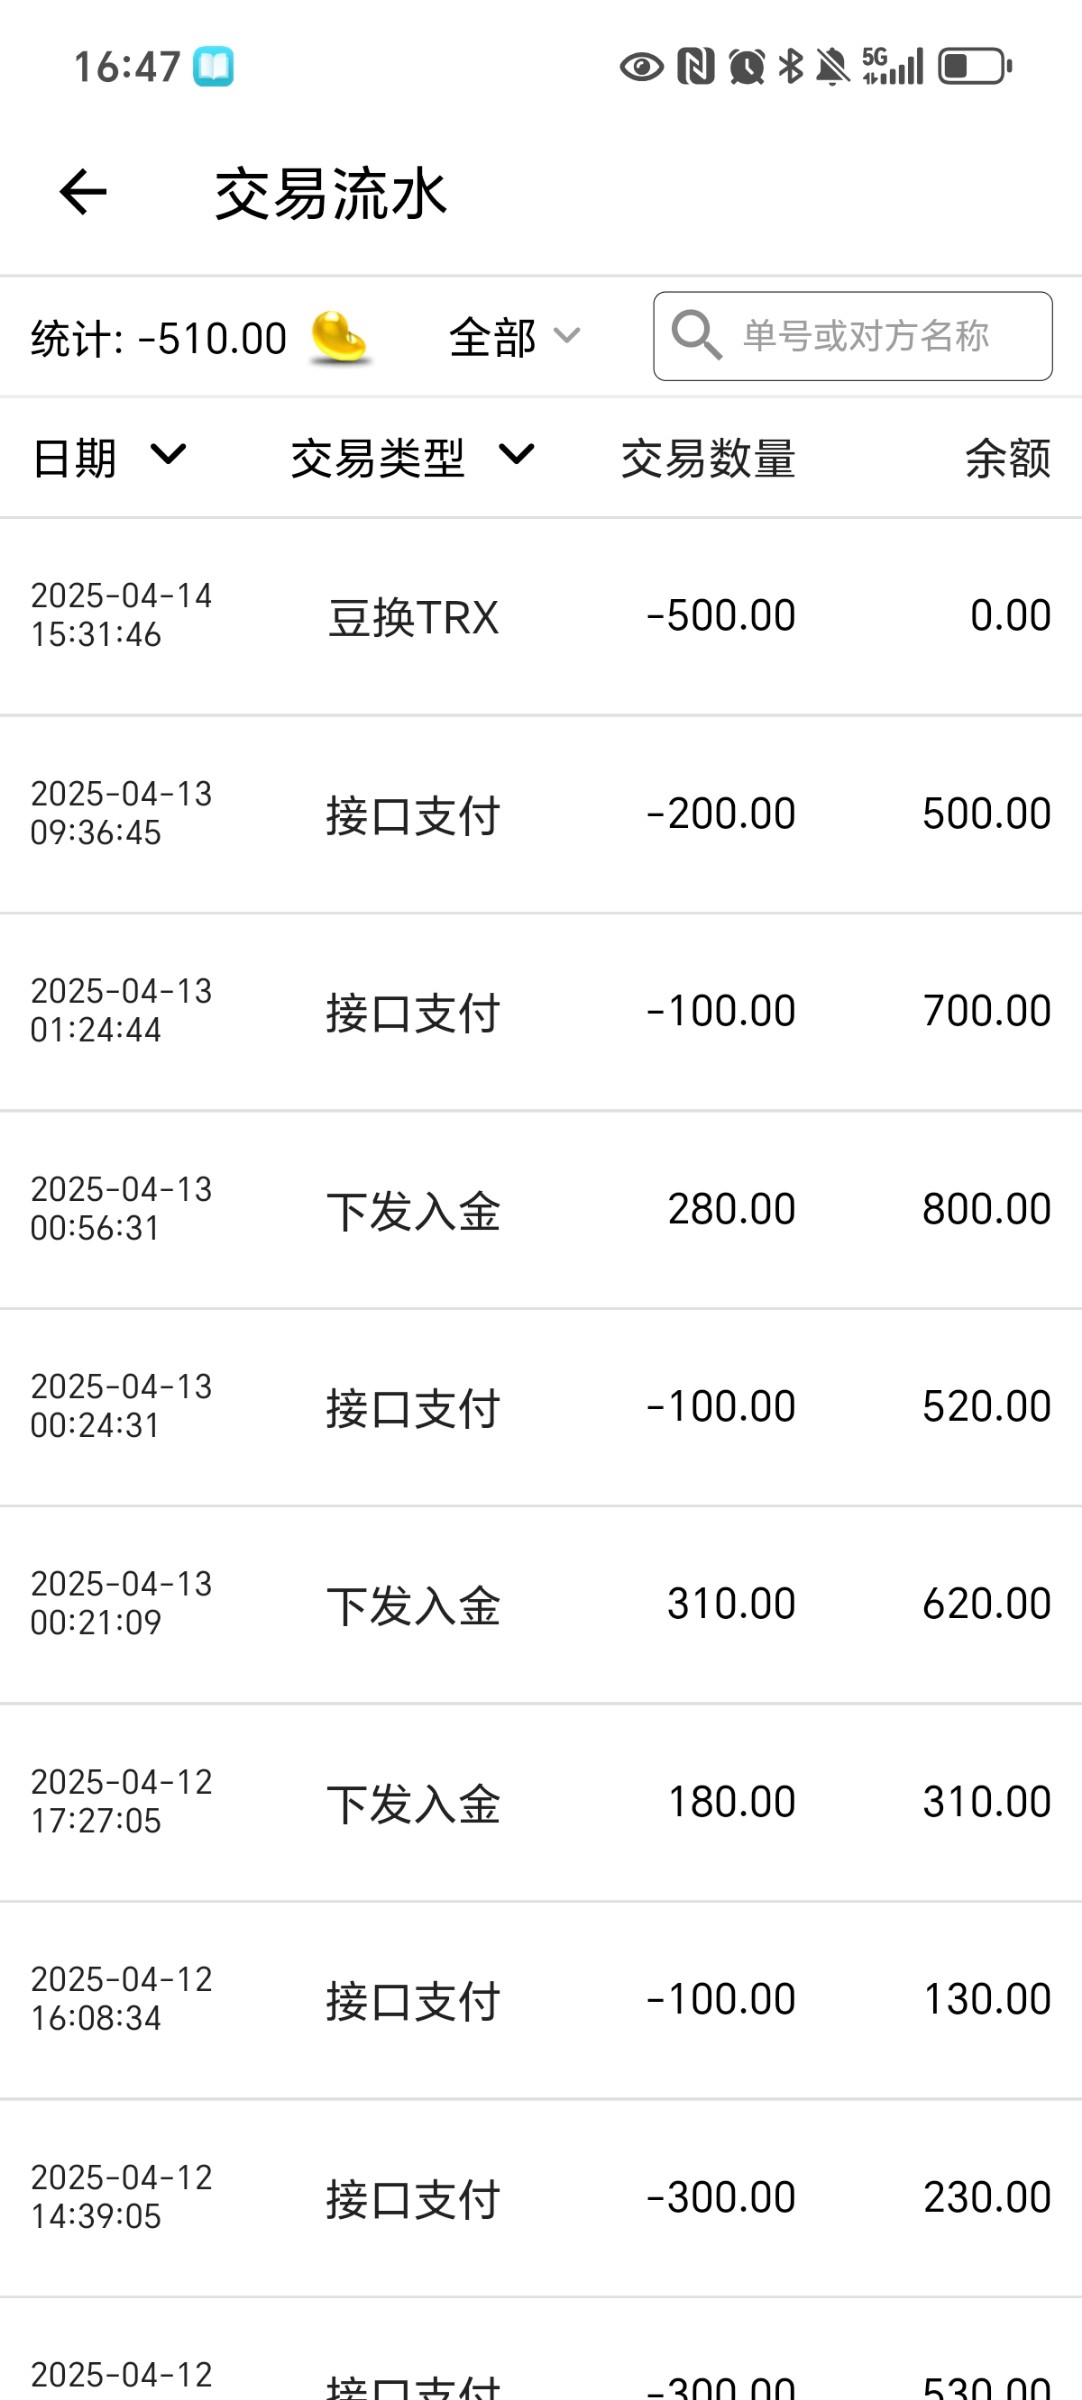Tap the gold bean coin icon
The width and height of the screenshot is (1082, 2400).
(x=339, y=337)
